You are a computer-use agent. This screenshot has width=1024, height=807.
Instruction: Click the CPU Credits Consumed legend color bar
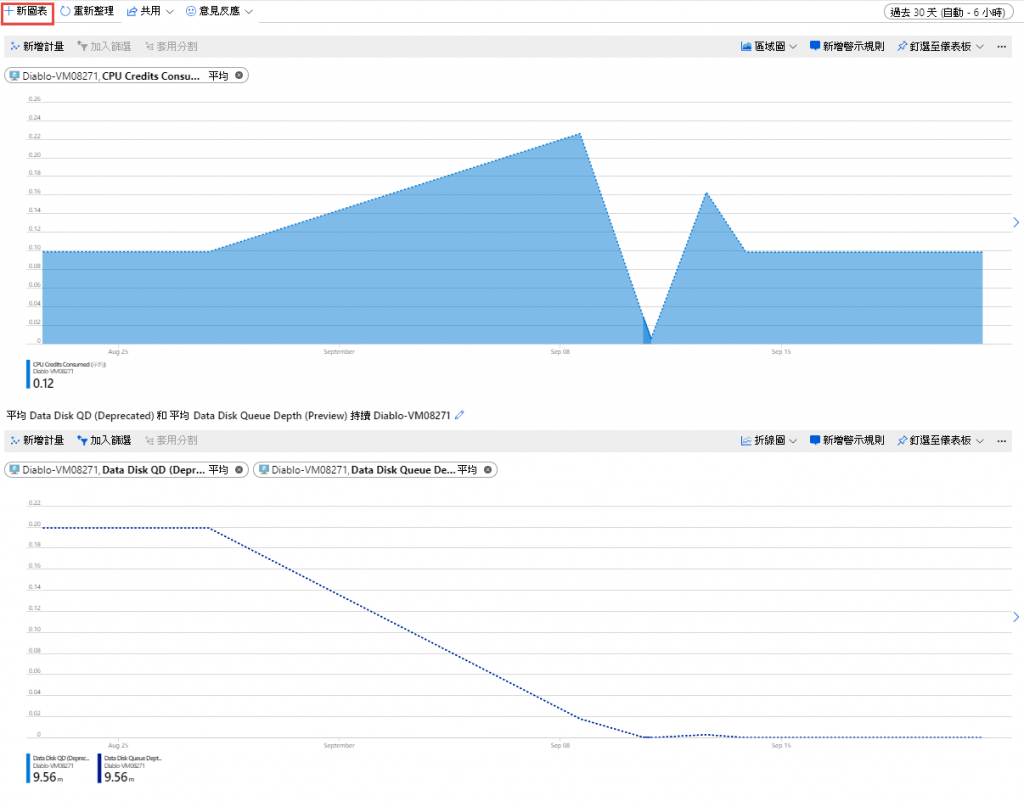click(x=28, y=375)
